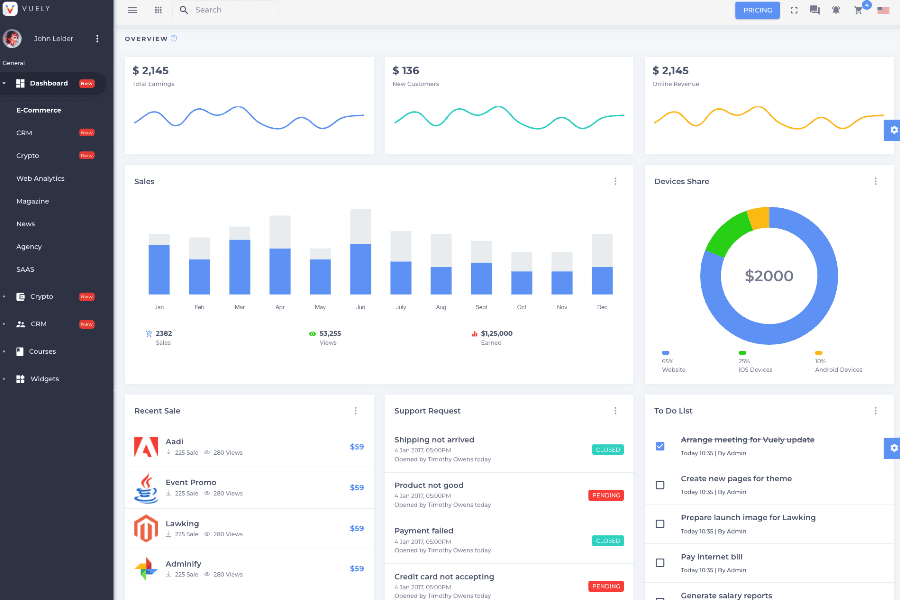900x600 pixels.
Task: Toggle fullscreen with the expand icon
Action: (792, 10)
